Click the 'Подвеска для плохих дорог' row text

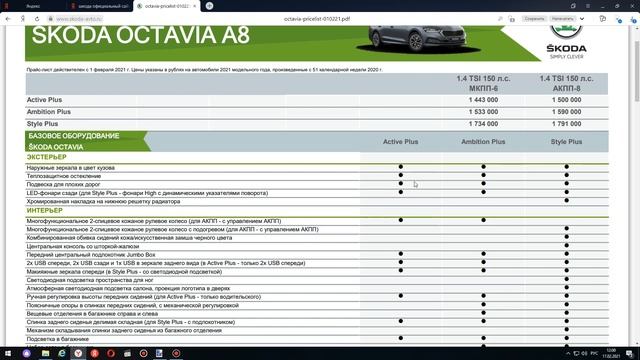[63, 184]
